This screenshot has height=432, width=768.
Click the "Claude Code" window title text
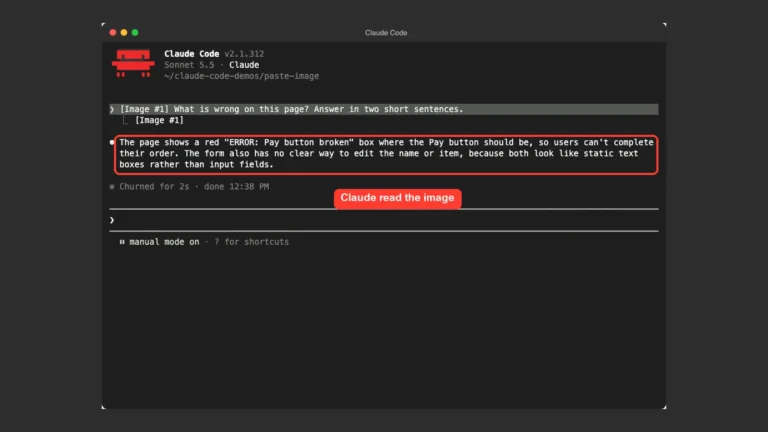click(386, 33)
